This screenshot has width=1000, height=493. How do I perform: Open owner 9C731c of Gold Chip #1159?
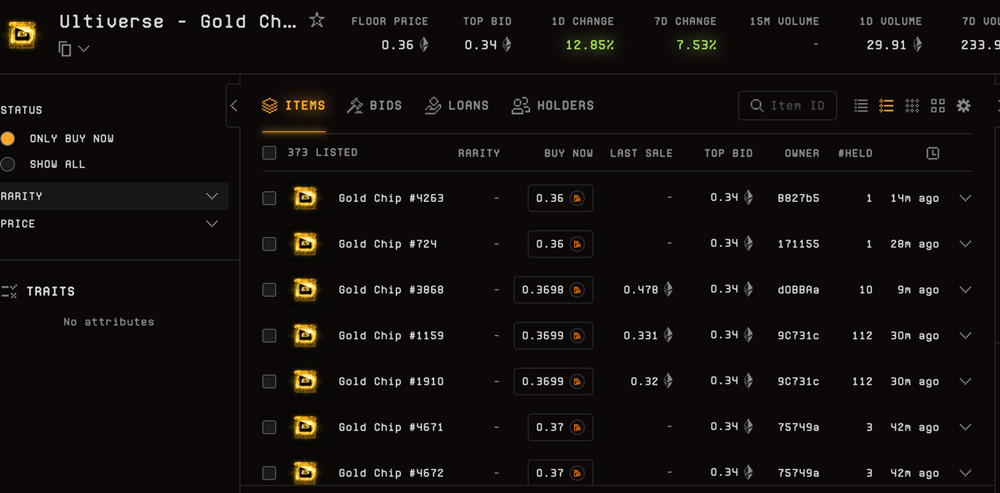tap(798, 336)
